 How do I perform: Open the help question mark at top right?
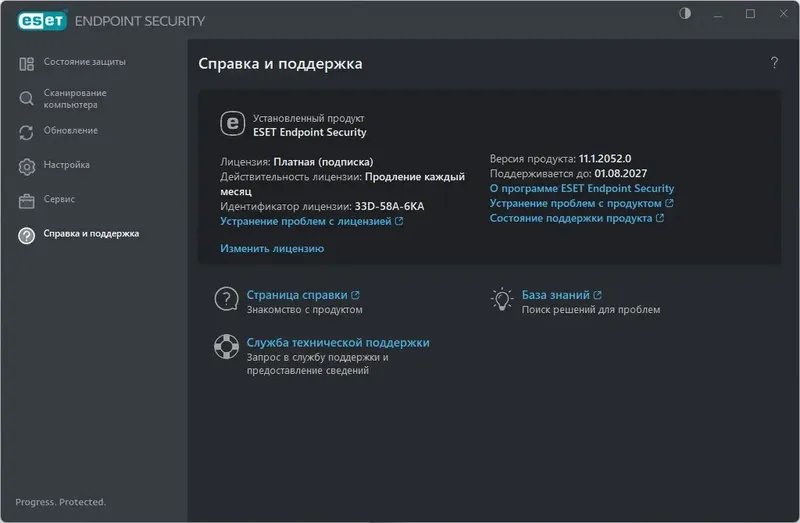(x=774, y=63)
